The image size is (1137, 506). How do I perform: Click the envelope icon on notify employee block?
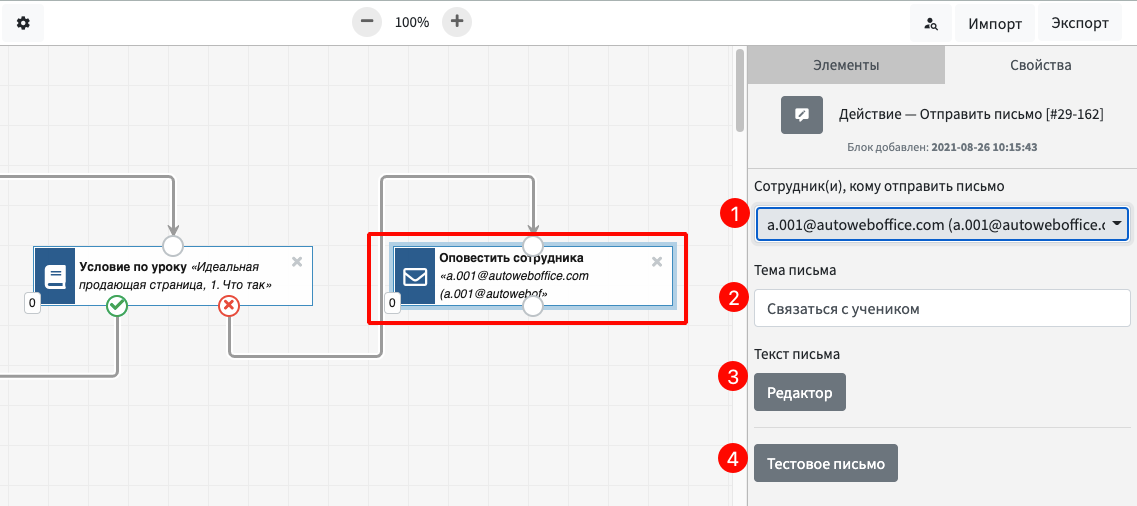coord(415,276)
